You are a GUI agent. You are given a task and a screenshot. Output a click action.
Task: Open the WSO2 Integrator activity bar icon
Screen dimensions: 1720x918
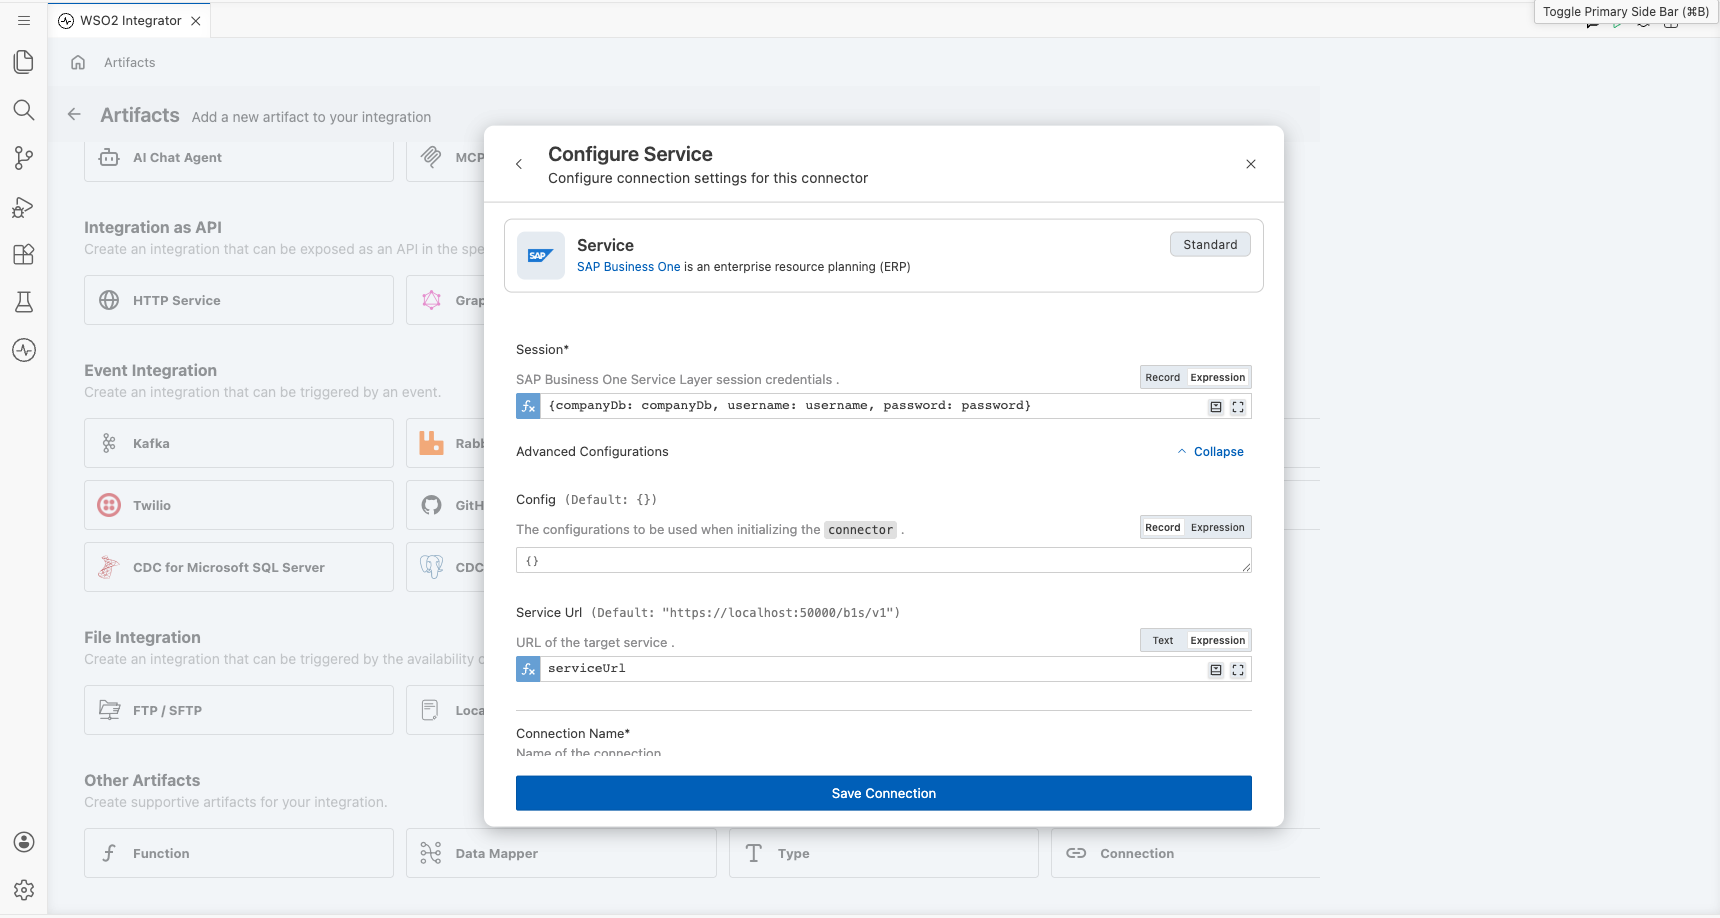24,350
